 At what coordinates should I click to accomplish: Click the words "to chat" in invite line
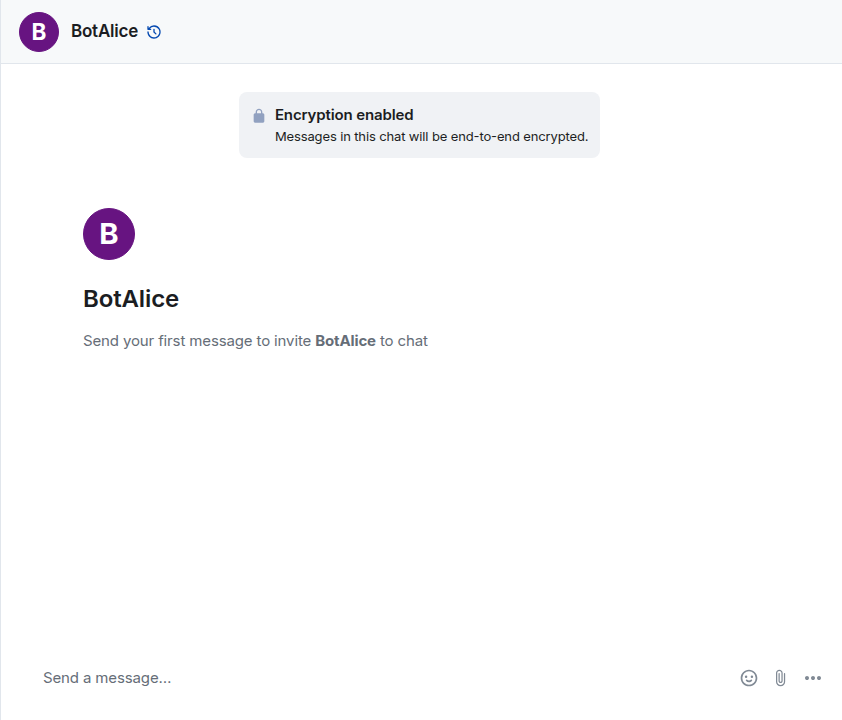(x=404, y=341)
